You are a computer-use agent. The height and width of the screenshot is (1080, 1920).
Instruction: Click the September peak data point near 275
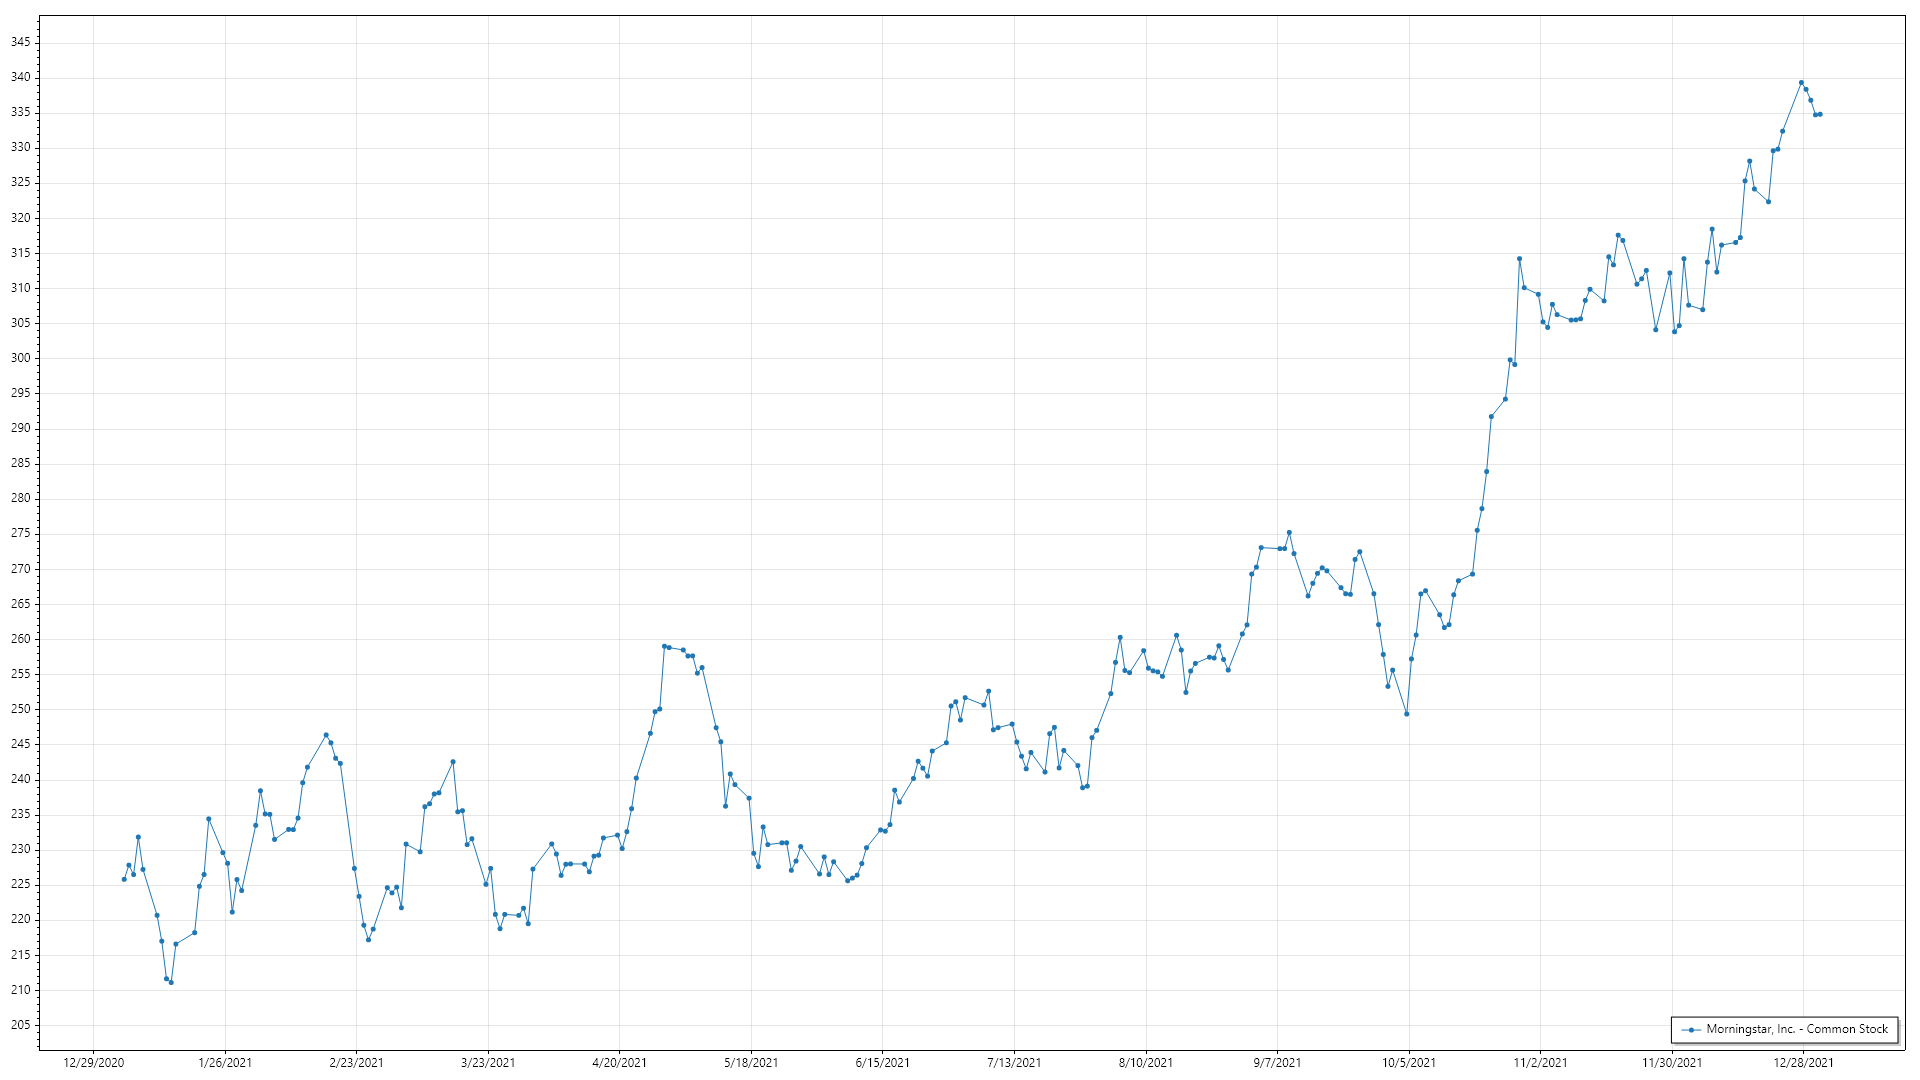1289,533
